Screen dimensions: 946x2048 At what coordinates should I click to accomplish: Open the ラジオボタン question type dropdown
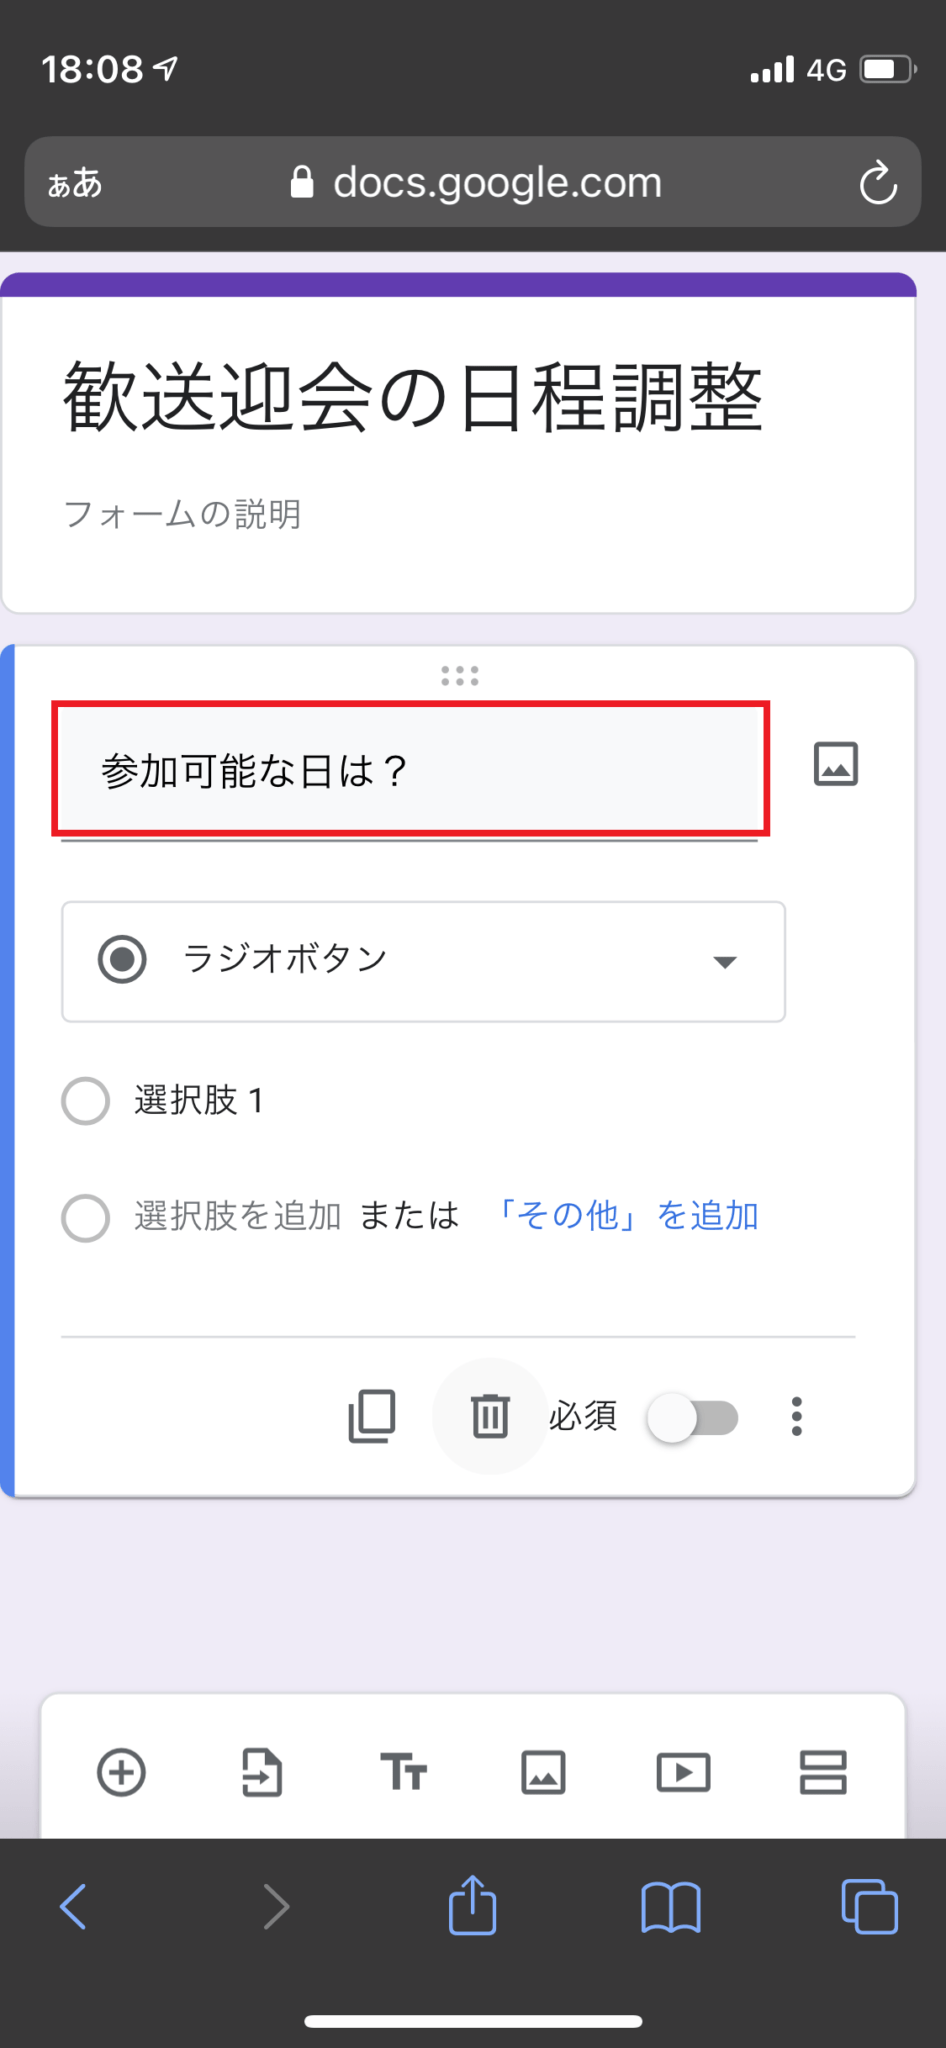coord(423,961)
